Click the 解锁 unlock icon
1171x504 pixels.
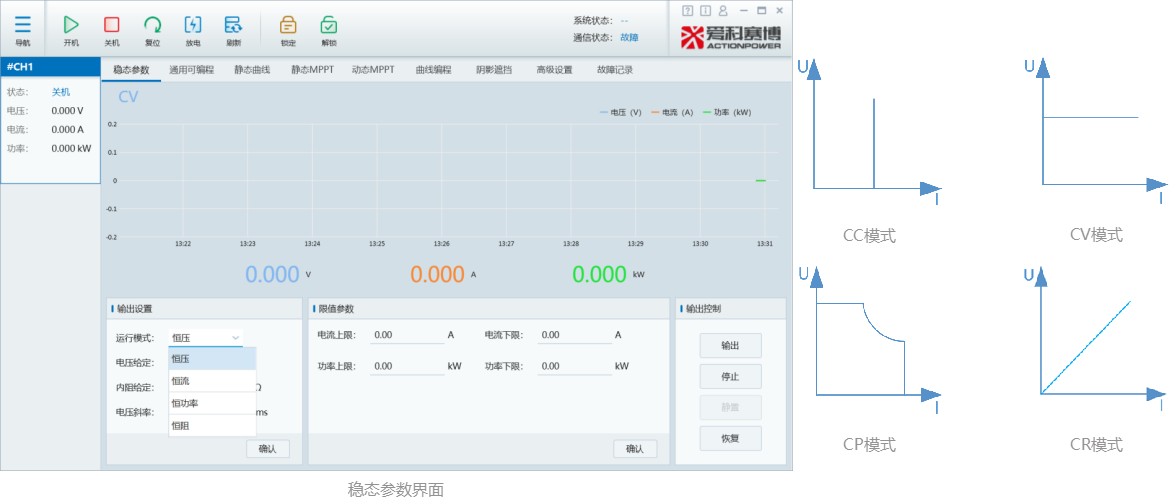pos(329,25)
